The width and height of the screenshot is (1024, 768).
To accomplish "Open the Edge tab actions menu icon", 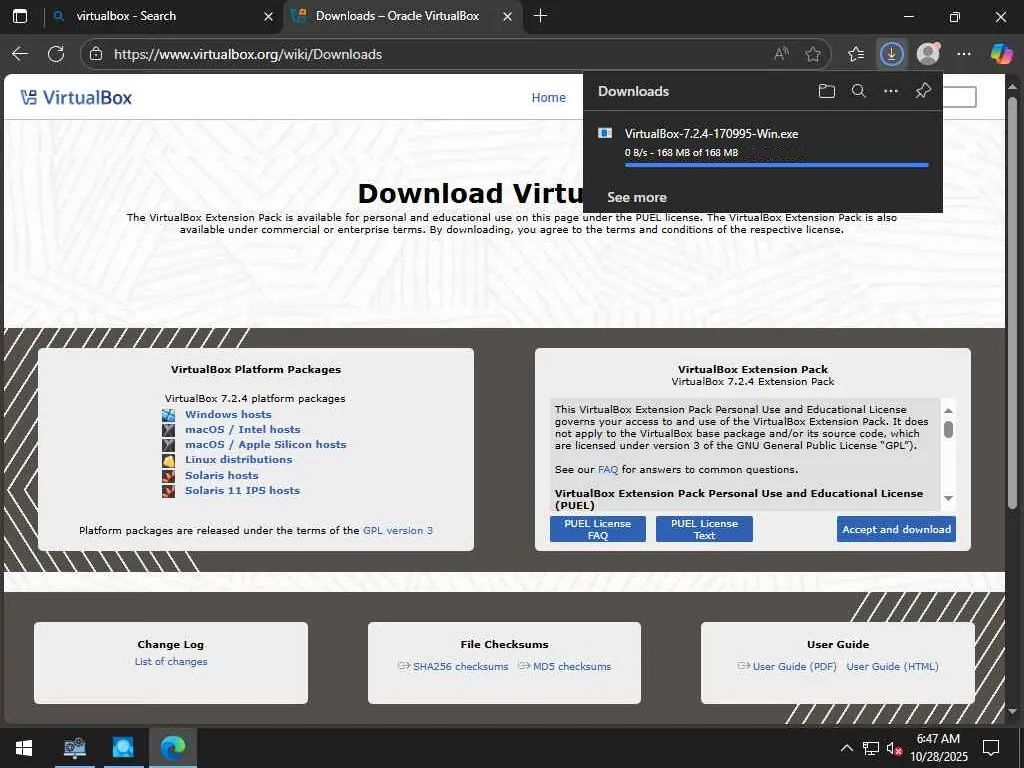I will (20, 16).
